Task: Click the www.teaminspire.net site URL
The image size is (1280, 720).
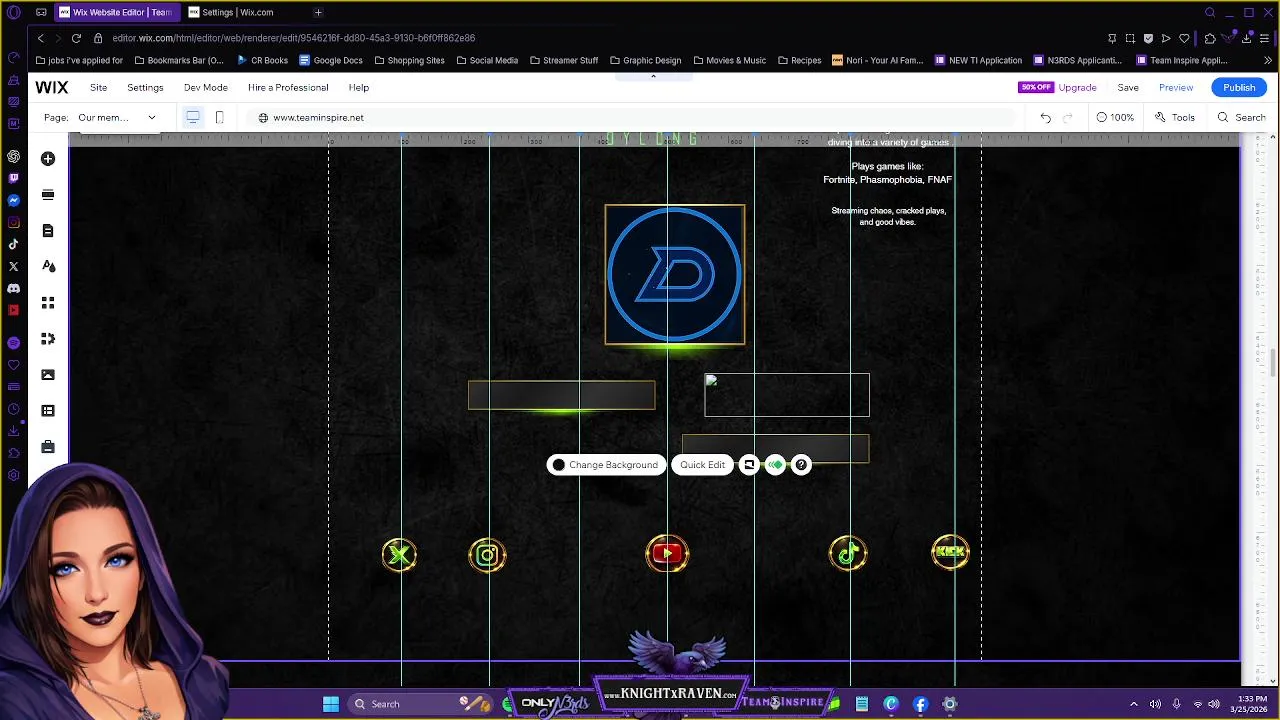Action: 318,118
